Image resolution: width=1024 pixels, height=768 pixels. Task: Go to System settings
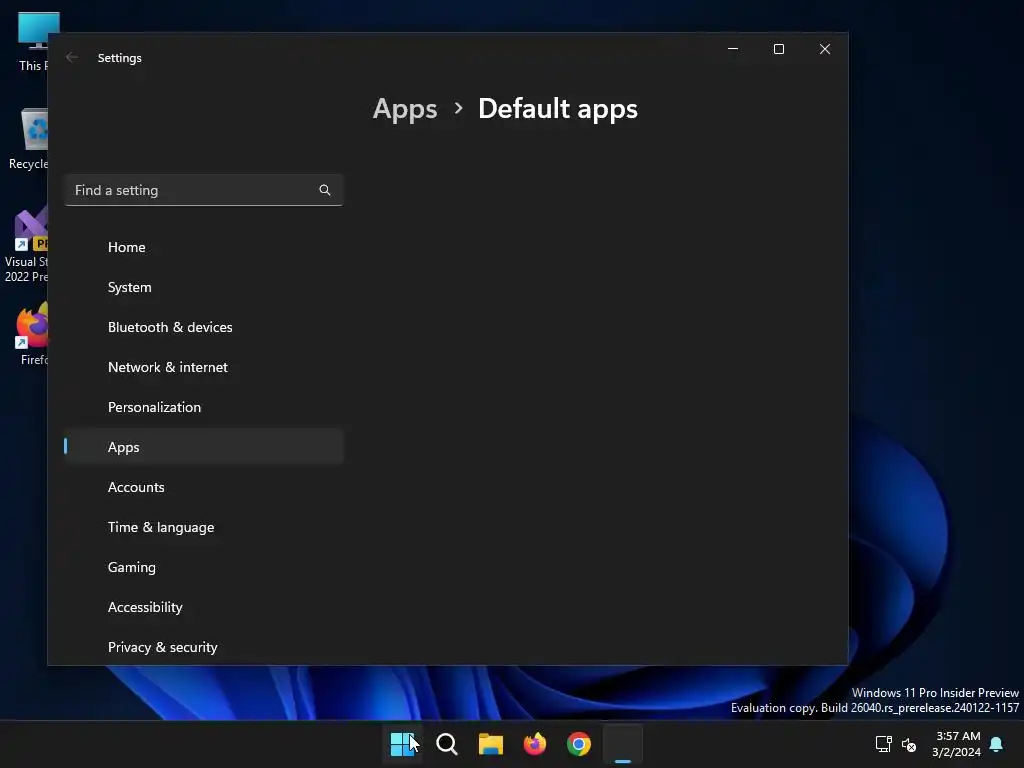(x=204, y=287)
